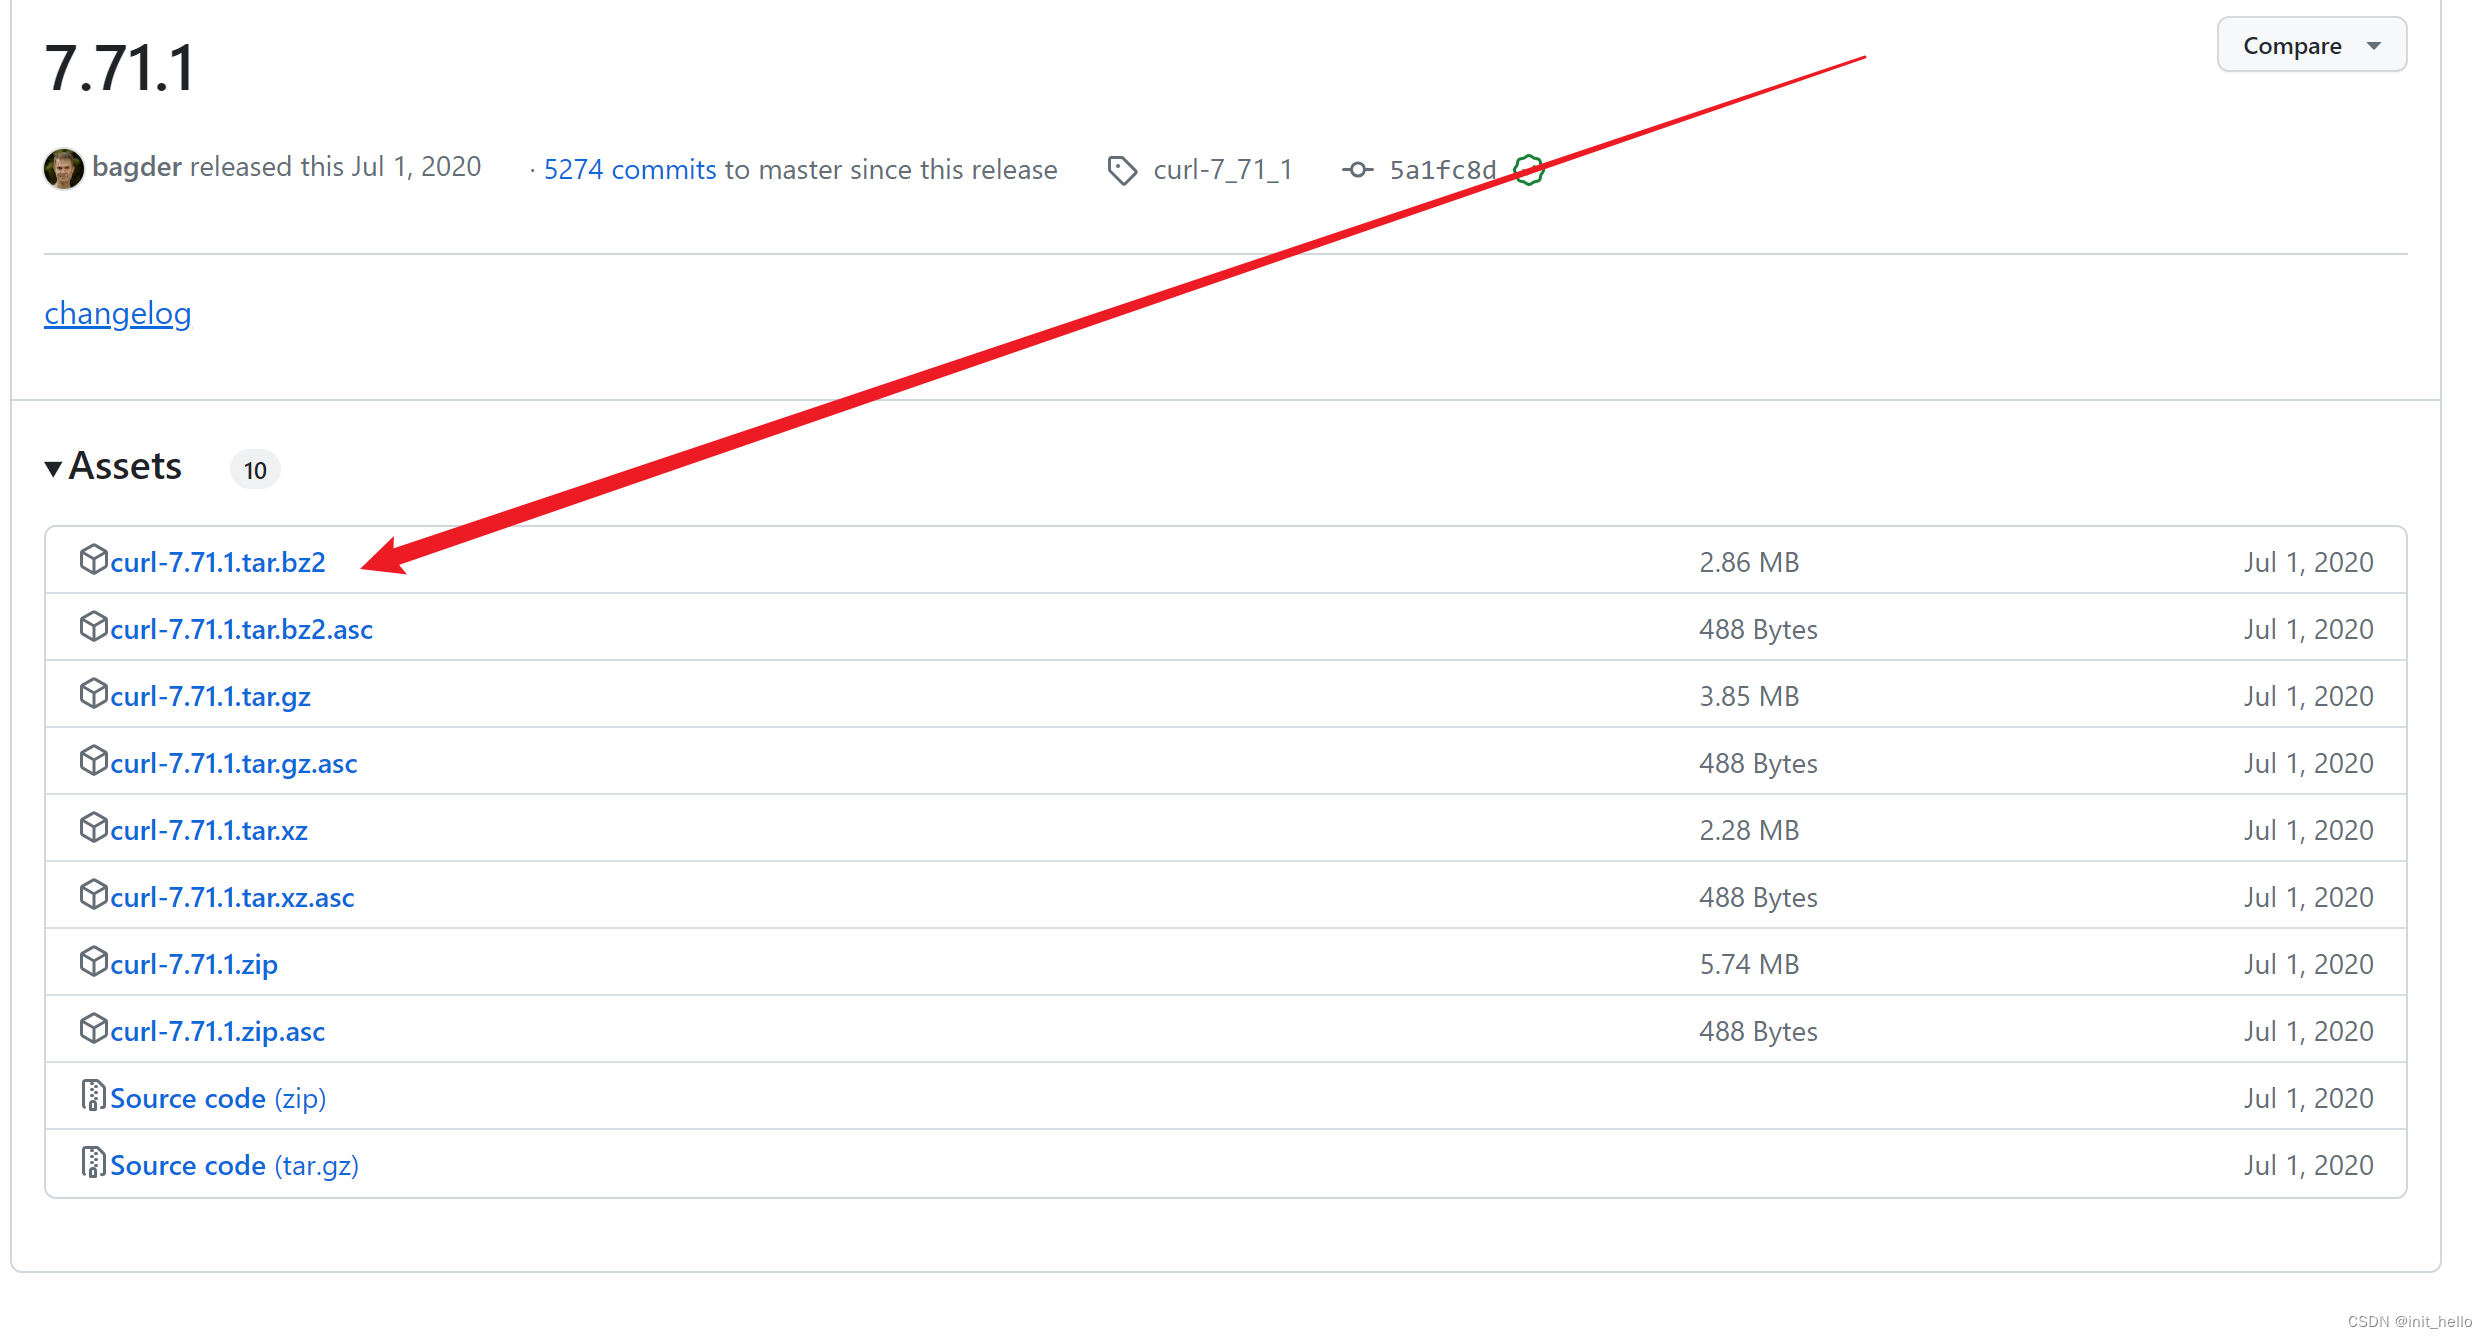
Task: Download Source code (zip)
Action: point(218,1098)
